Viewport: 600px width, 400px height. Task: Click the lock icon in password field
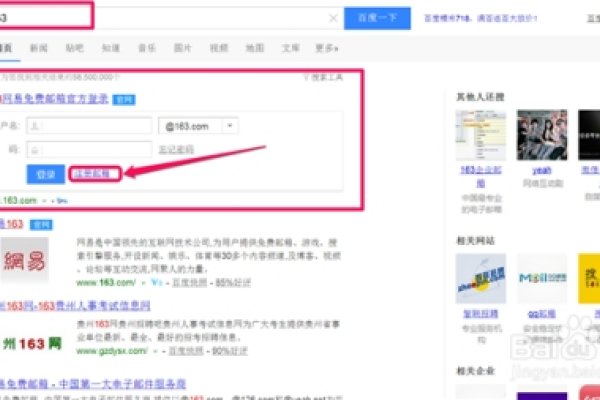(34, 150)
